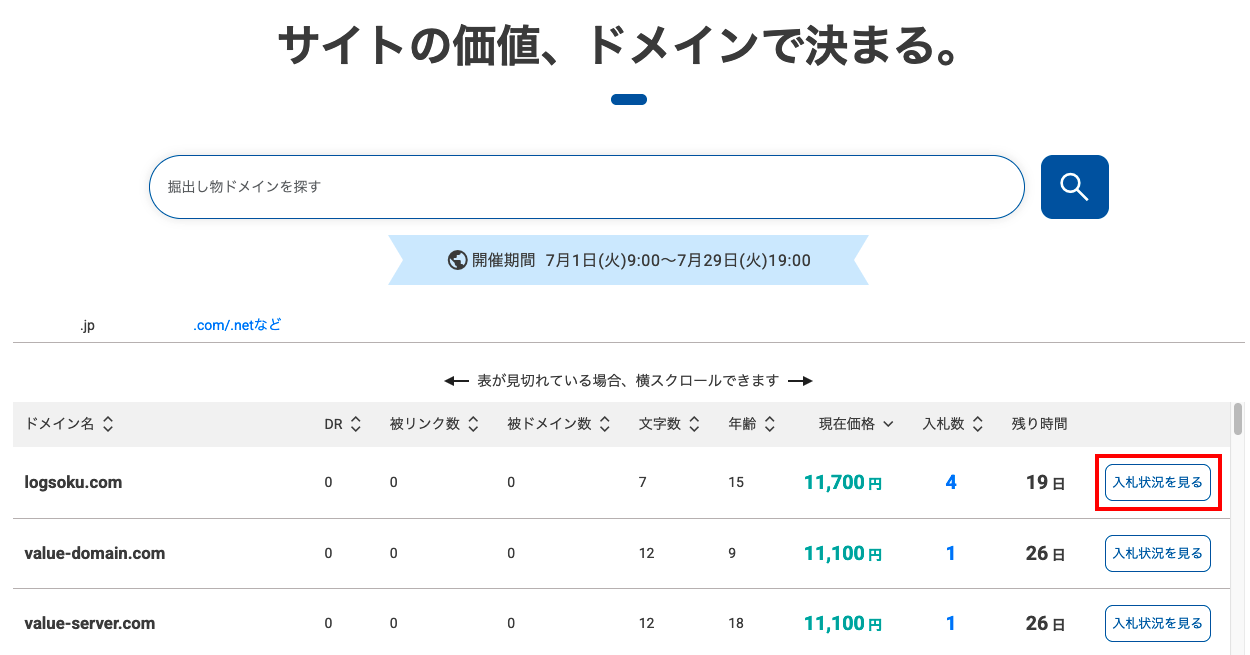Sort by 入札数 column arrows
The height and width of the screenshot is (655, 1250).
978,424
